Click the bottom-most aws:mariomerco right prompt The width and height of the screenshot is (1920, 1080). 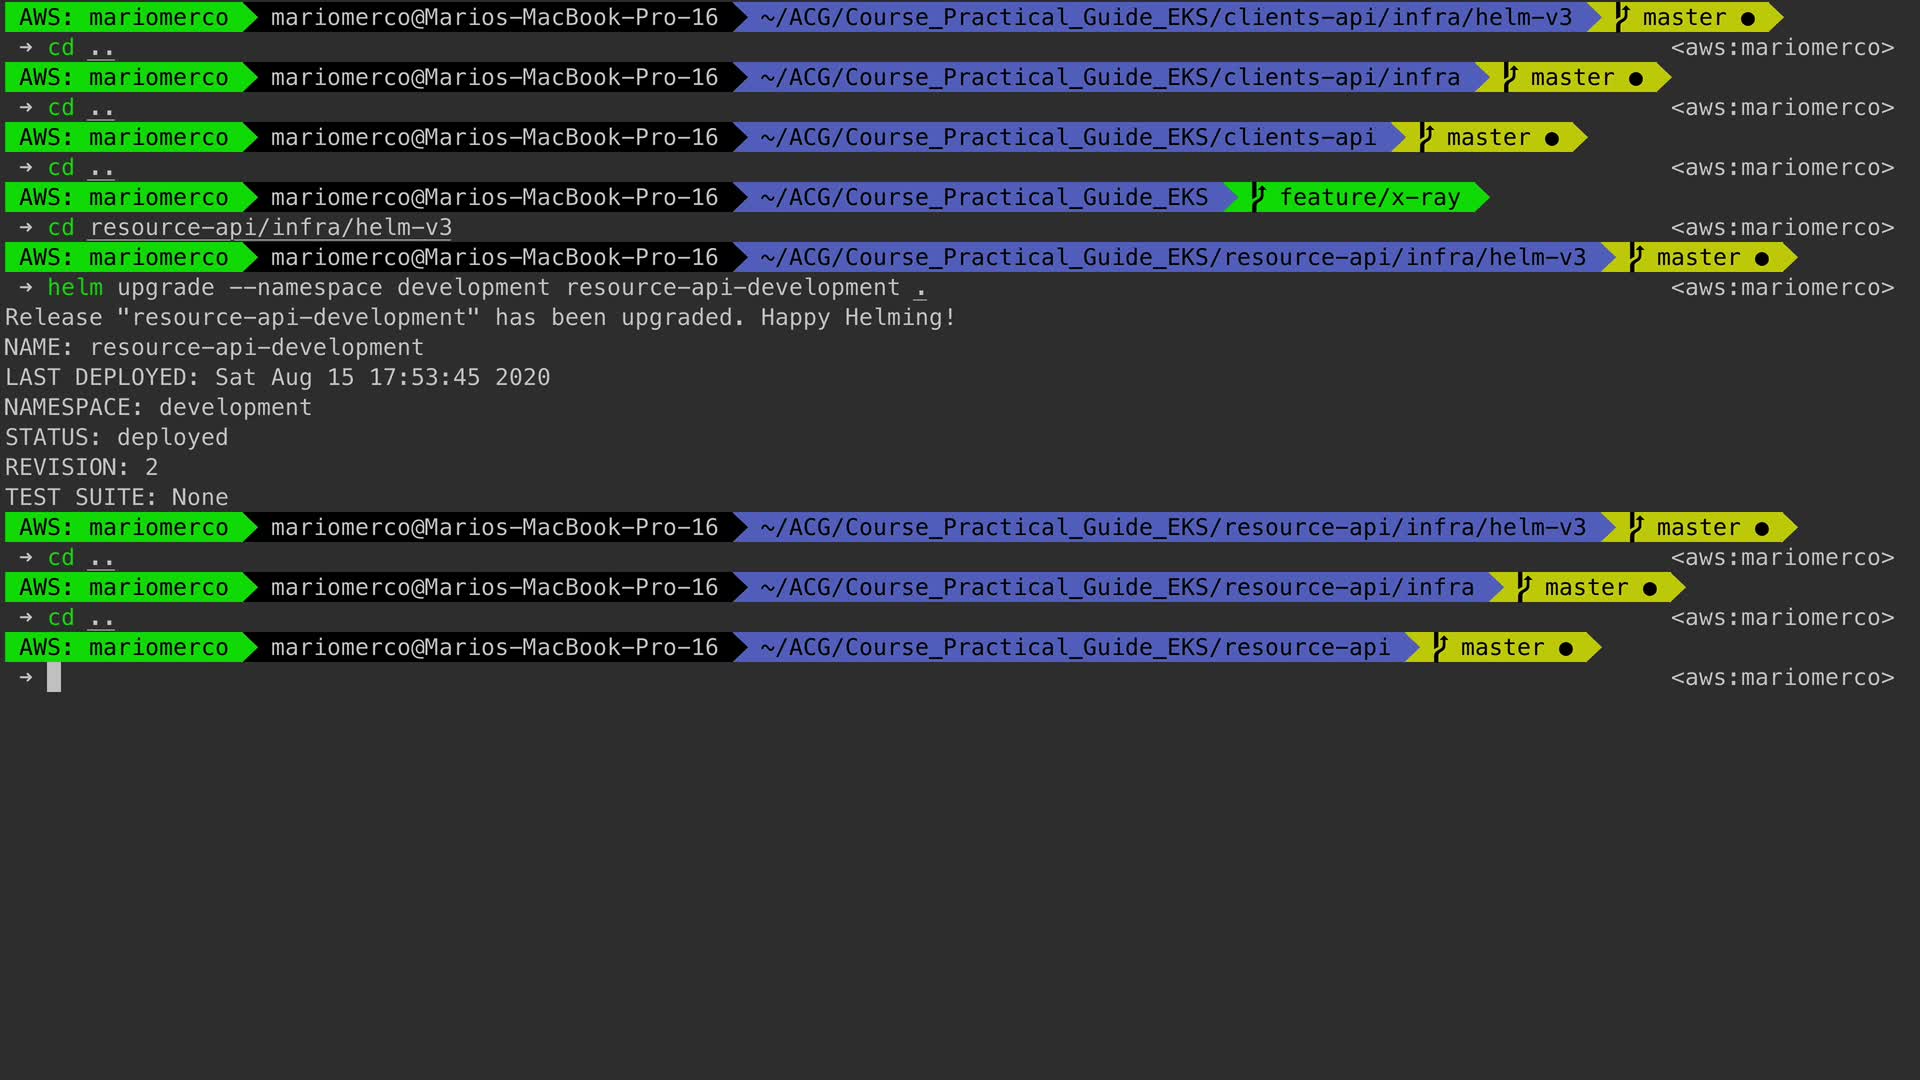pyautogui.click(x=1782, y=677)
